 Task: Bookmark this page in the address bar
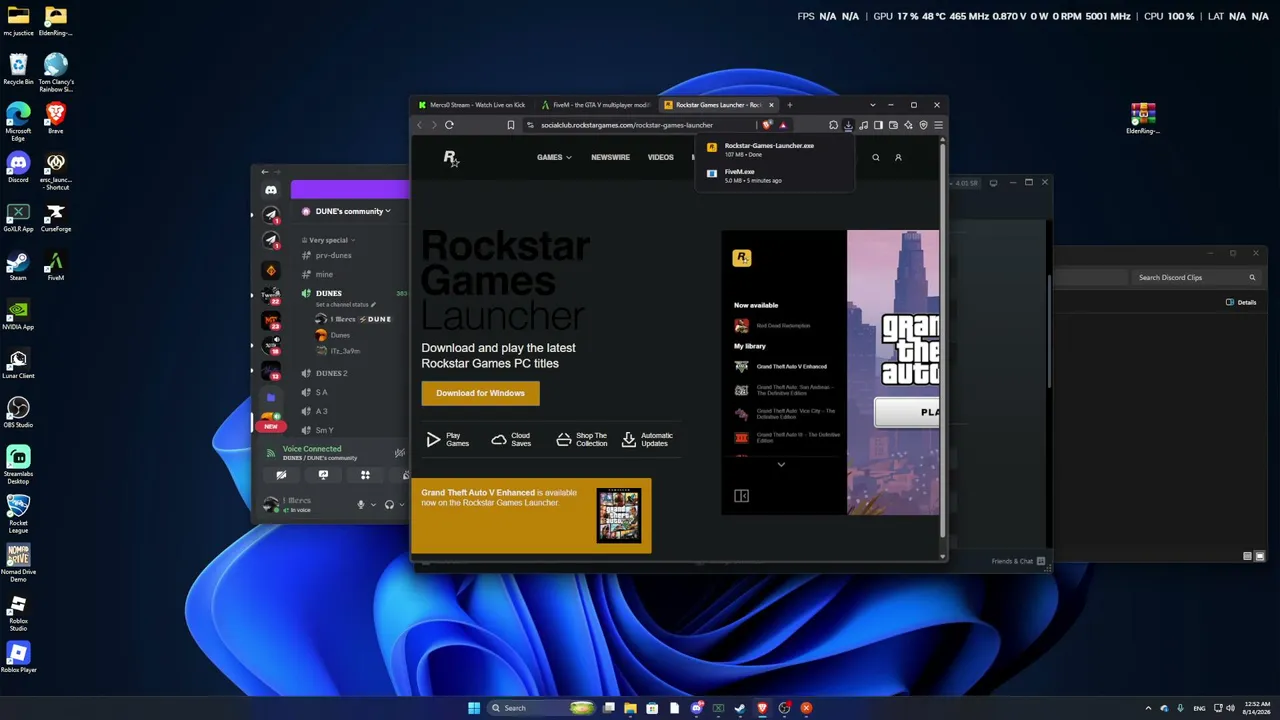click(510, 125)
